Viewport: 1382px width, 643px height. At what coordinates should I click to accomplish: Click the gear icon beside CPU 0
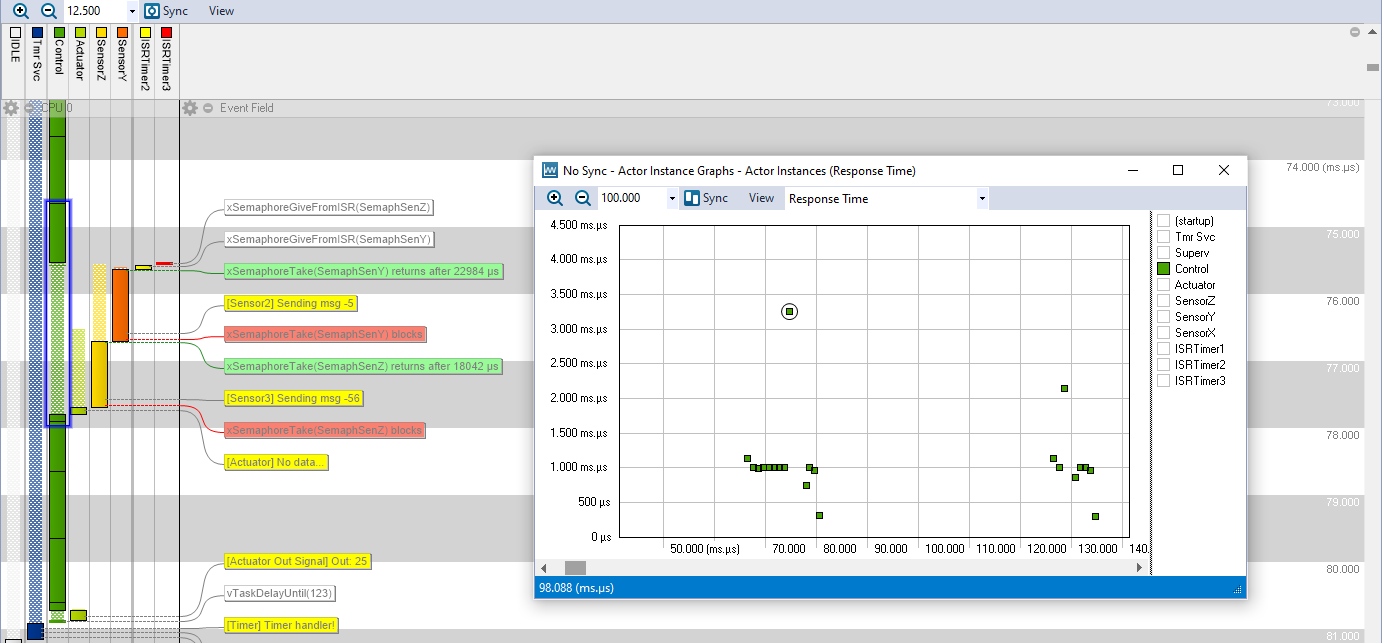11,108
